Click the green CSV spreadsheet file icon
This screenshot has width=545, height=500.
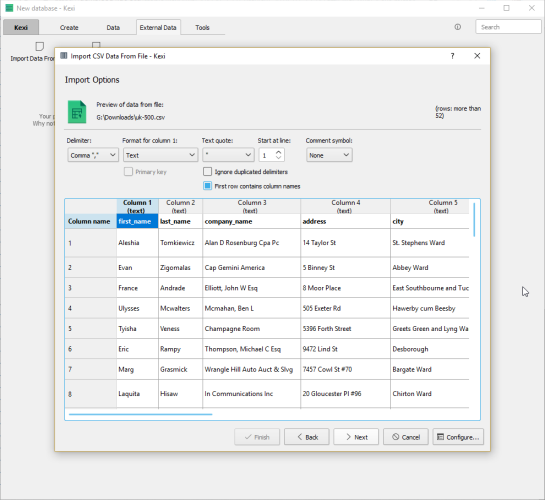click(x=77, y=112)
